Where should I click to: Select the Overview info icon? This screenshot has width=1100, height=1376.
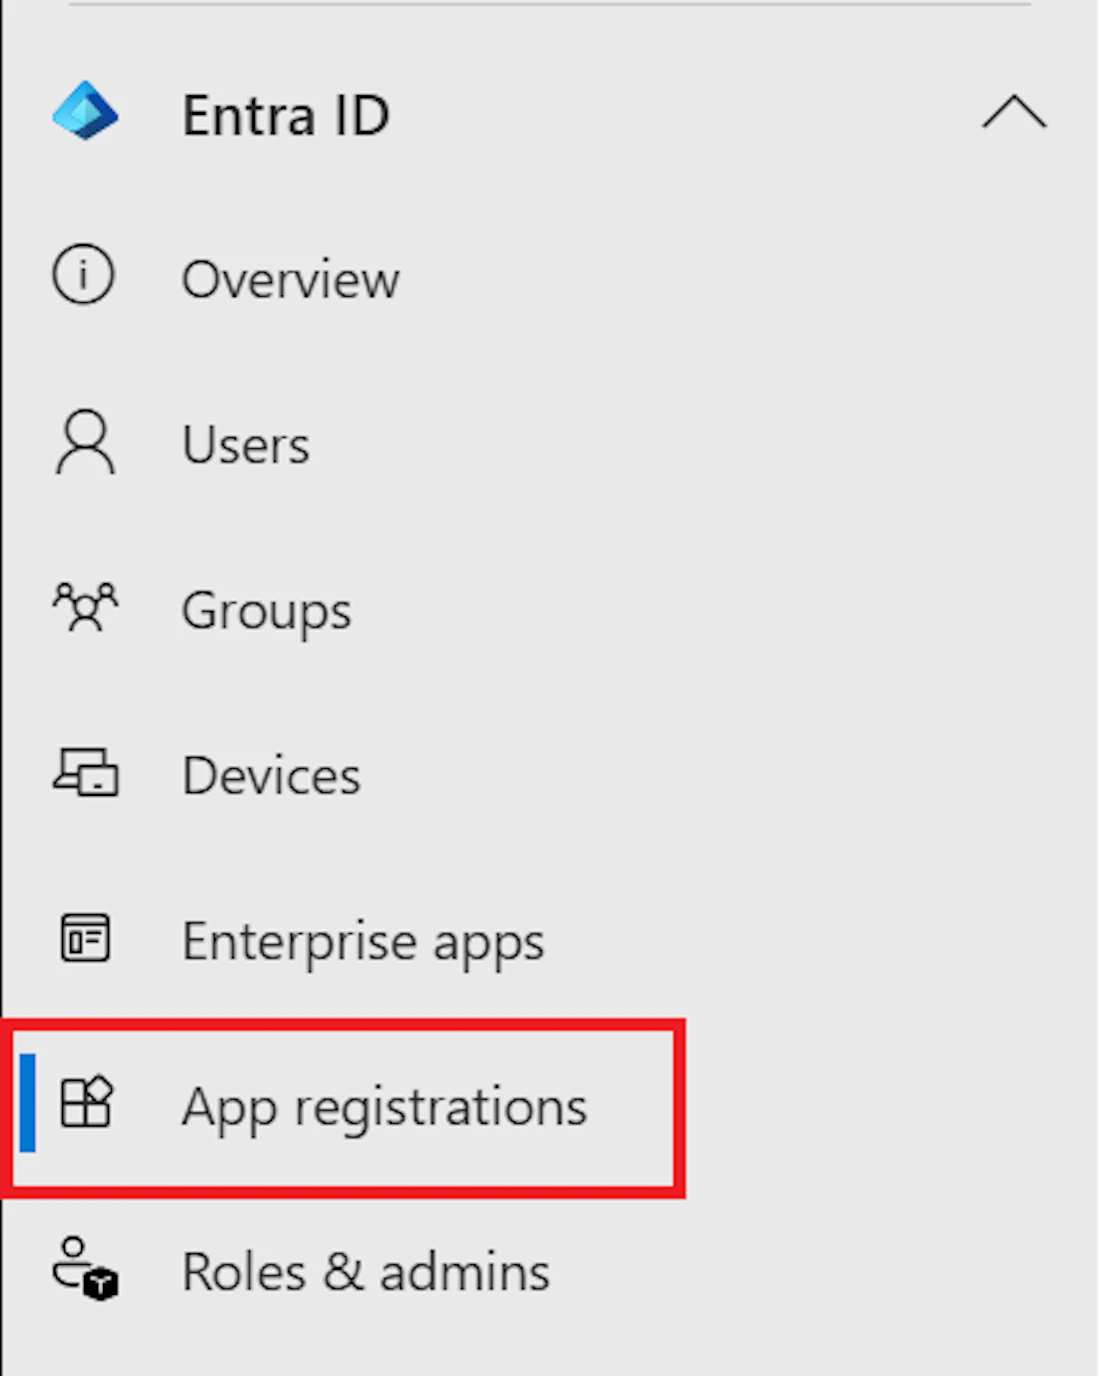coord(83,276)
